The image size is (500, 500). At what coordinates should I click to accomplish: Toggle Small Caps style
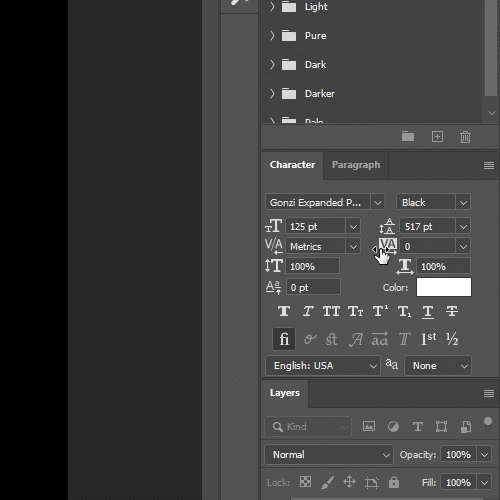[355, 311]
